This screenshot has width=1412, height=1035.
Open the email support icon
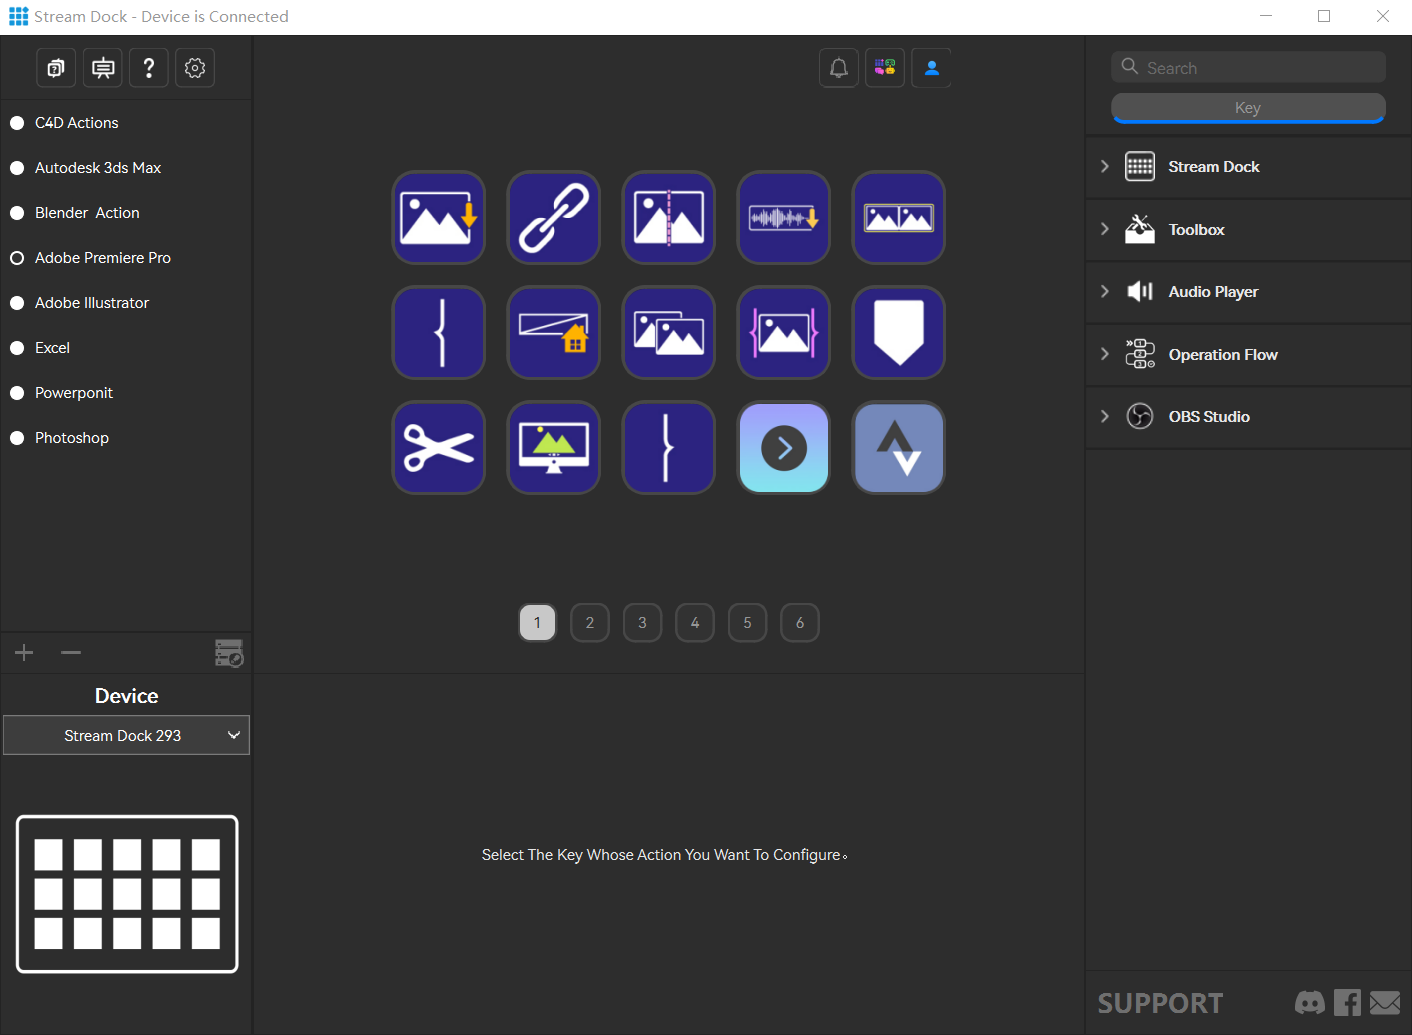1385,1002
